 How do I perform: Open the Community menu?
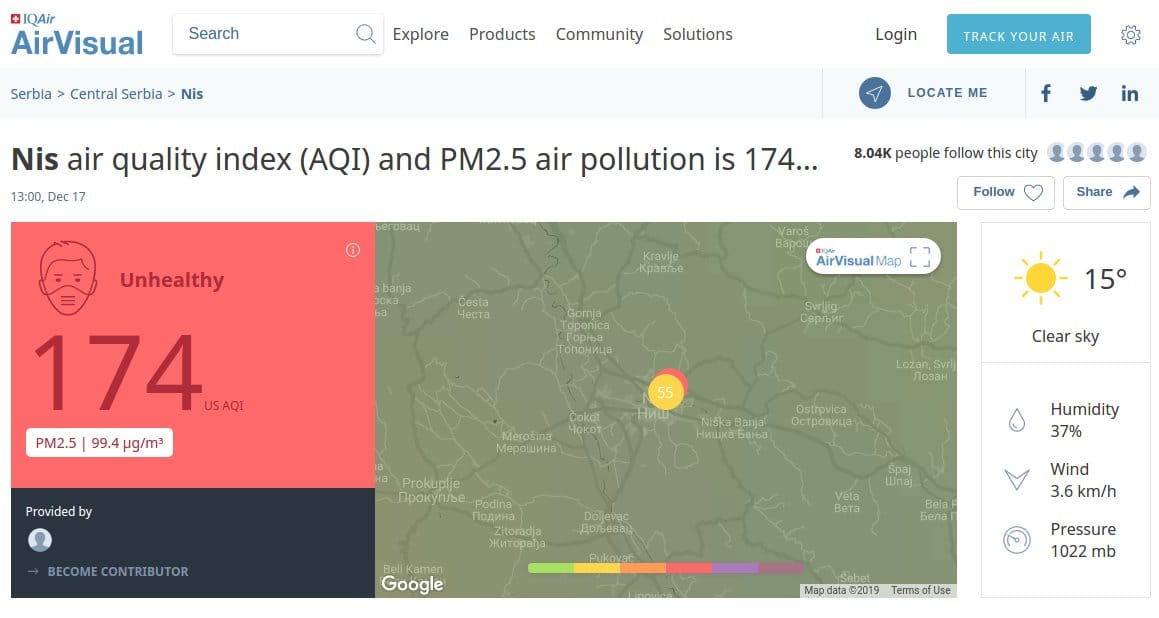click(x=599, y=34)
